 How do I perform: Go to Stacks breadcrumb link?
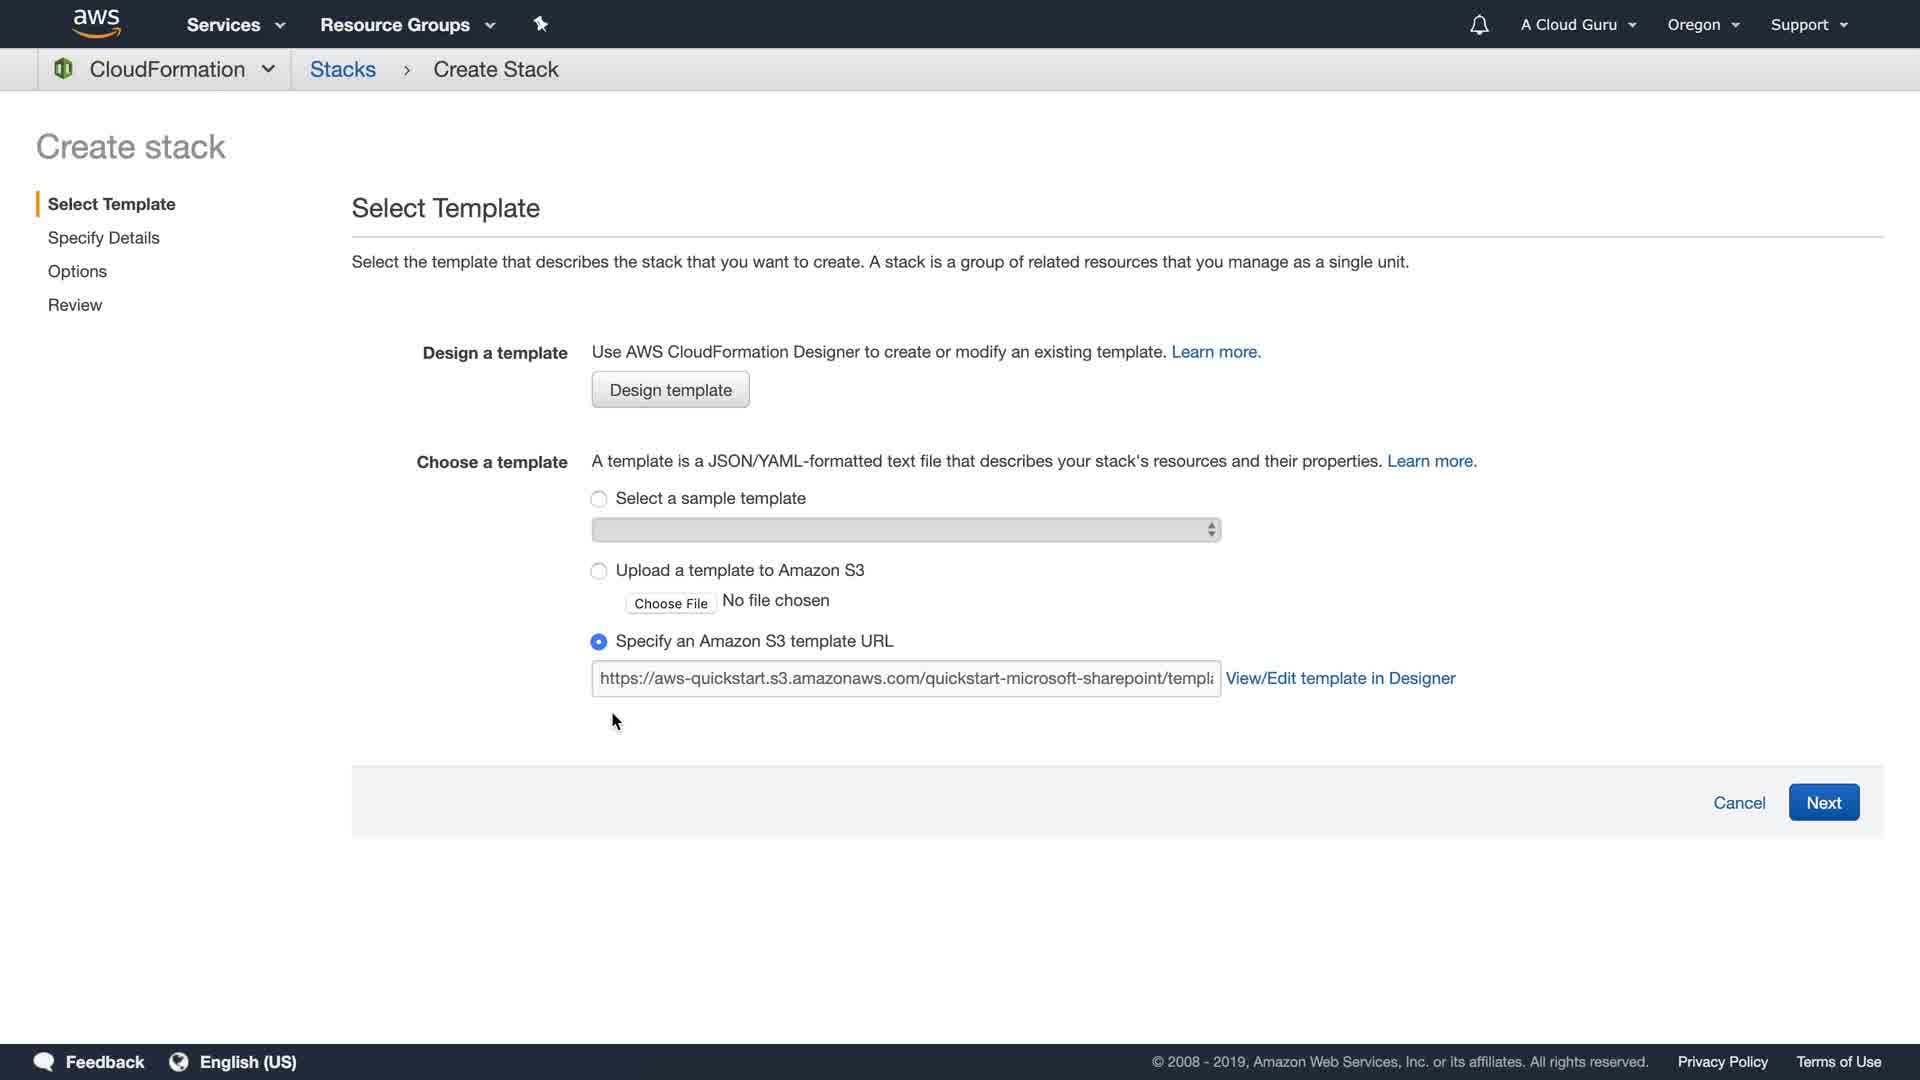click(x=343, y=70)
